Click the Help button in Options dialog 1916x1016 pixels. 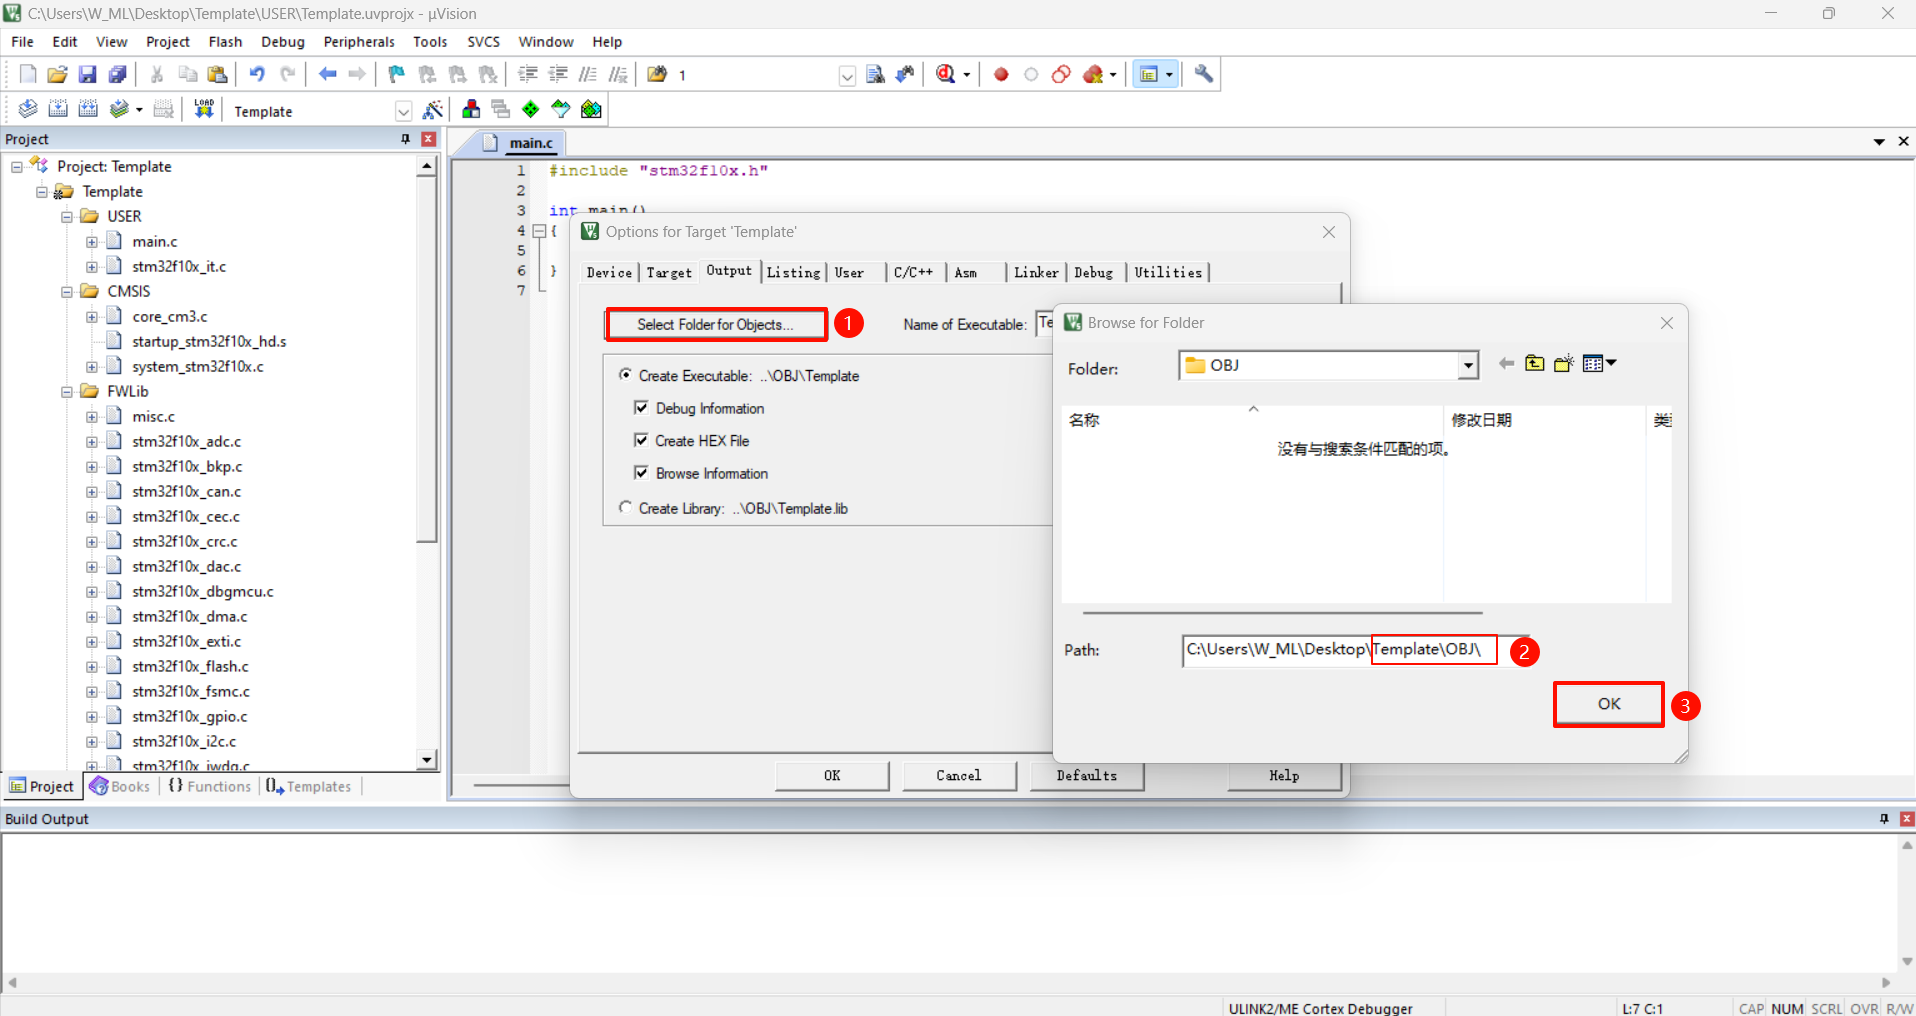point(1284,775)
